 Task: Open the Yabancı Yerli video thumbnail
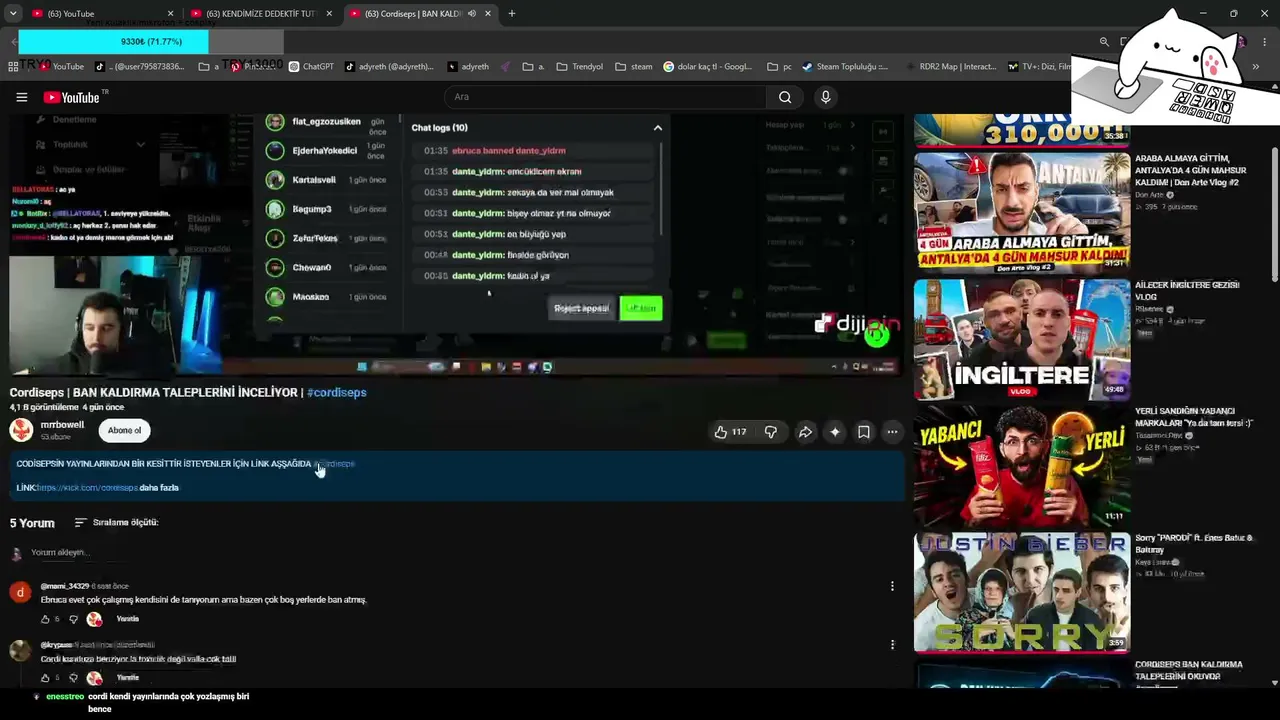(1022, 466)
